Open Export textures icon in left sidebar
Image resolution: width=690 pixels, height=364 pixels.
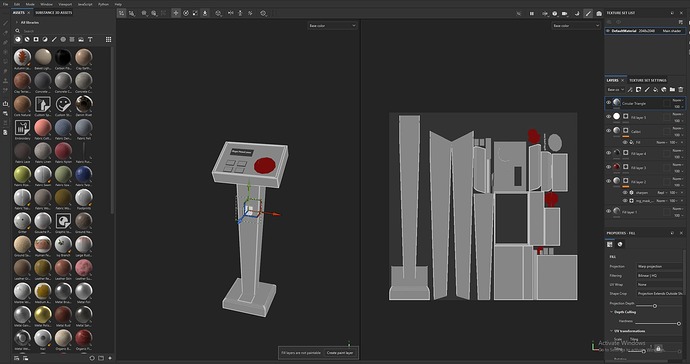tap(5, 103)
